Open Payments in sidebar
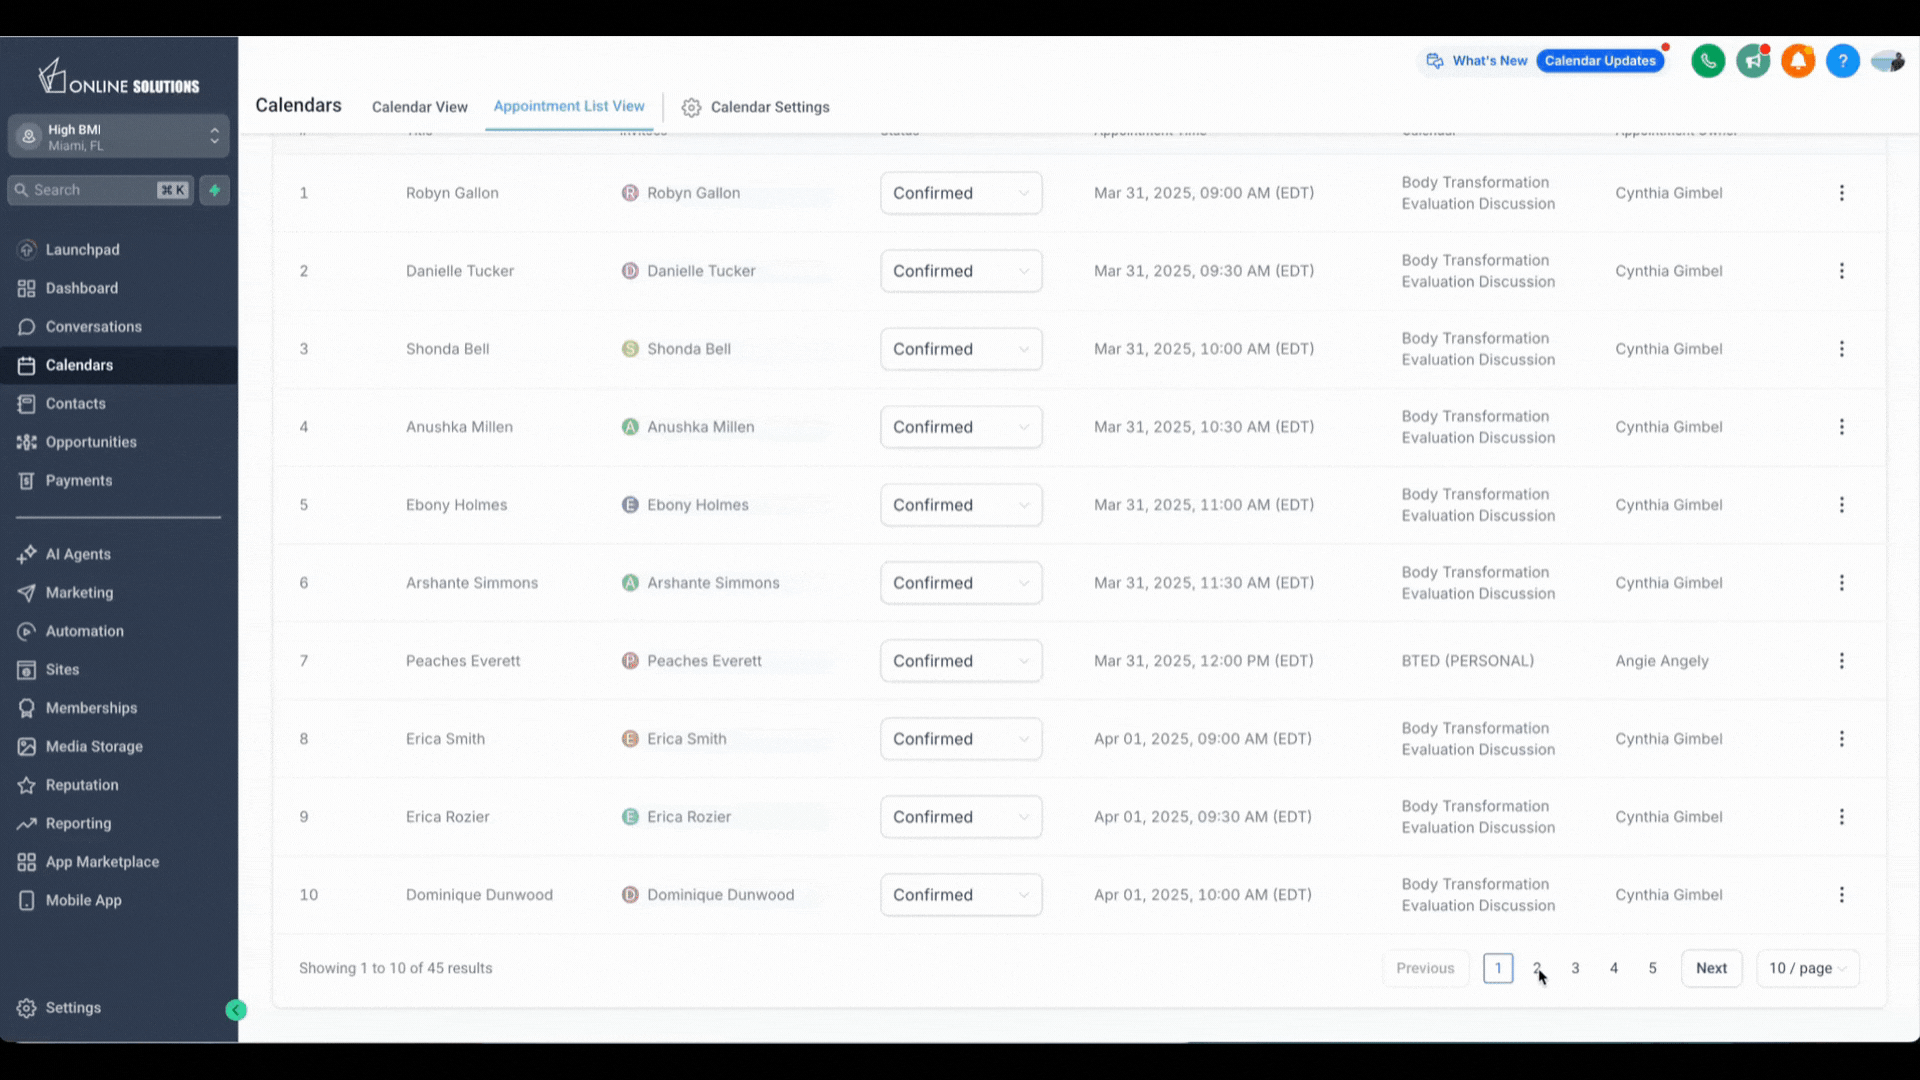Viewport: 1920px width, 1080px height. point(118,481)
